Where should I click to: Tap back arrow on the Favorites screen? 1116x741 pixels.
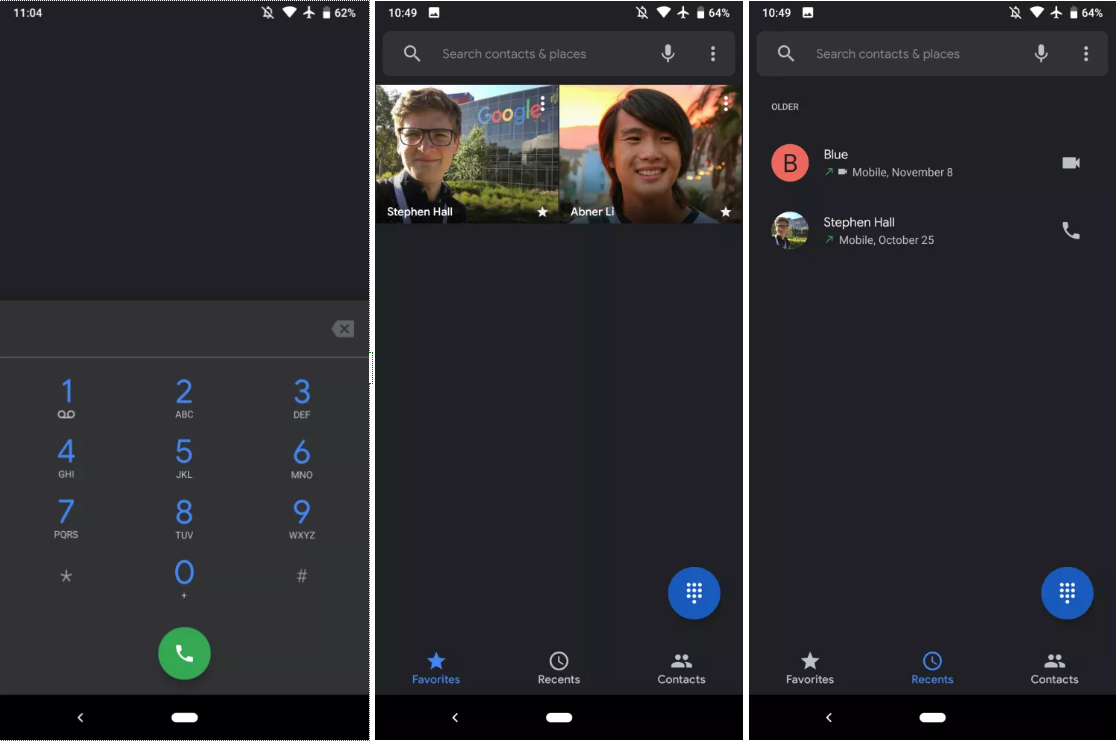(455, 718)
